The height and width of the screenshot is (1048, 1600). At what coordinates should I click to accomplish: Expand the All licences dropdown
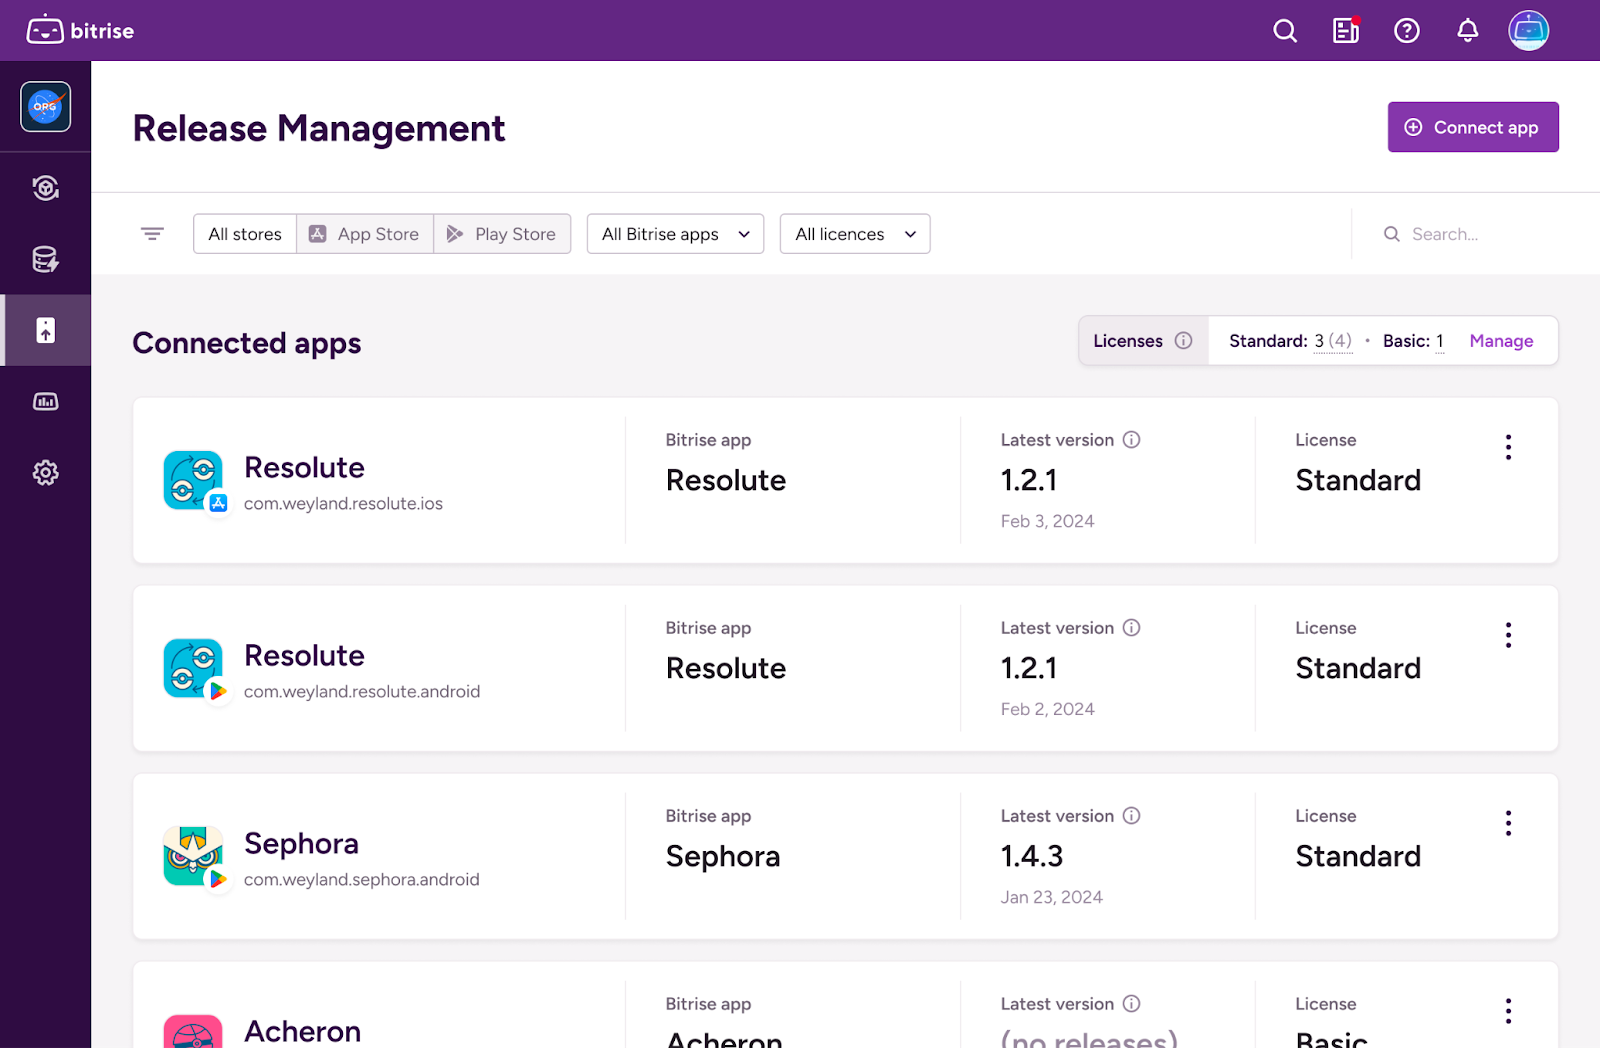tap(855, 234)
